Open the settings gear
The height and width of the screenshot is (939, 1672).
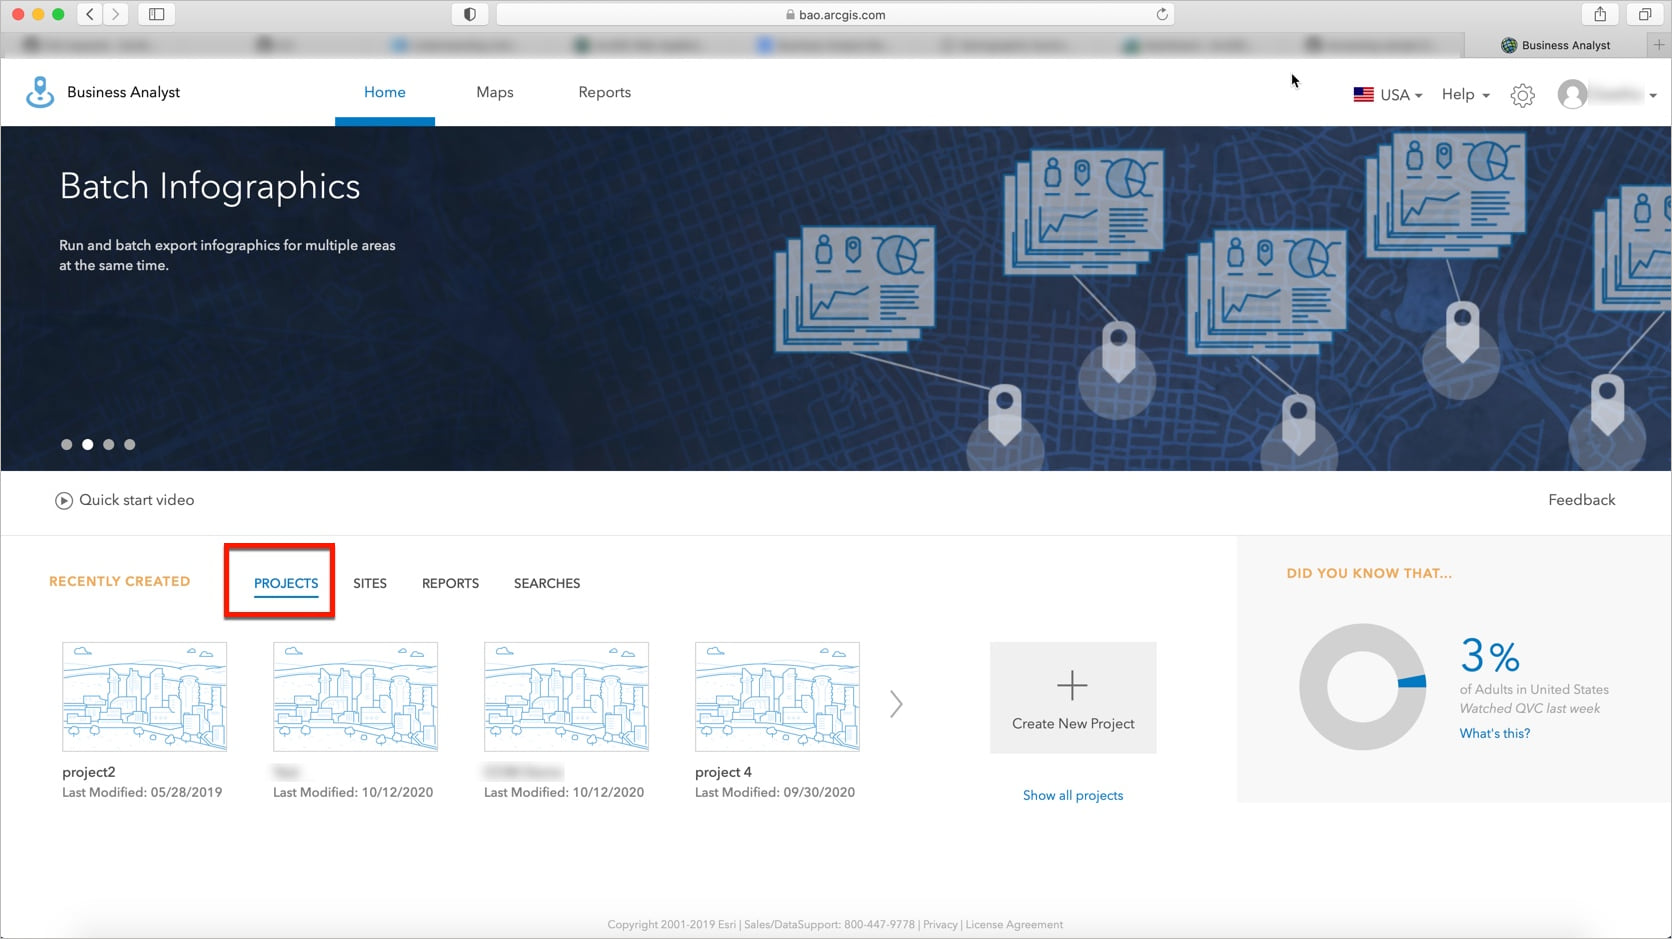1522,94
